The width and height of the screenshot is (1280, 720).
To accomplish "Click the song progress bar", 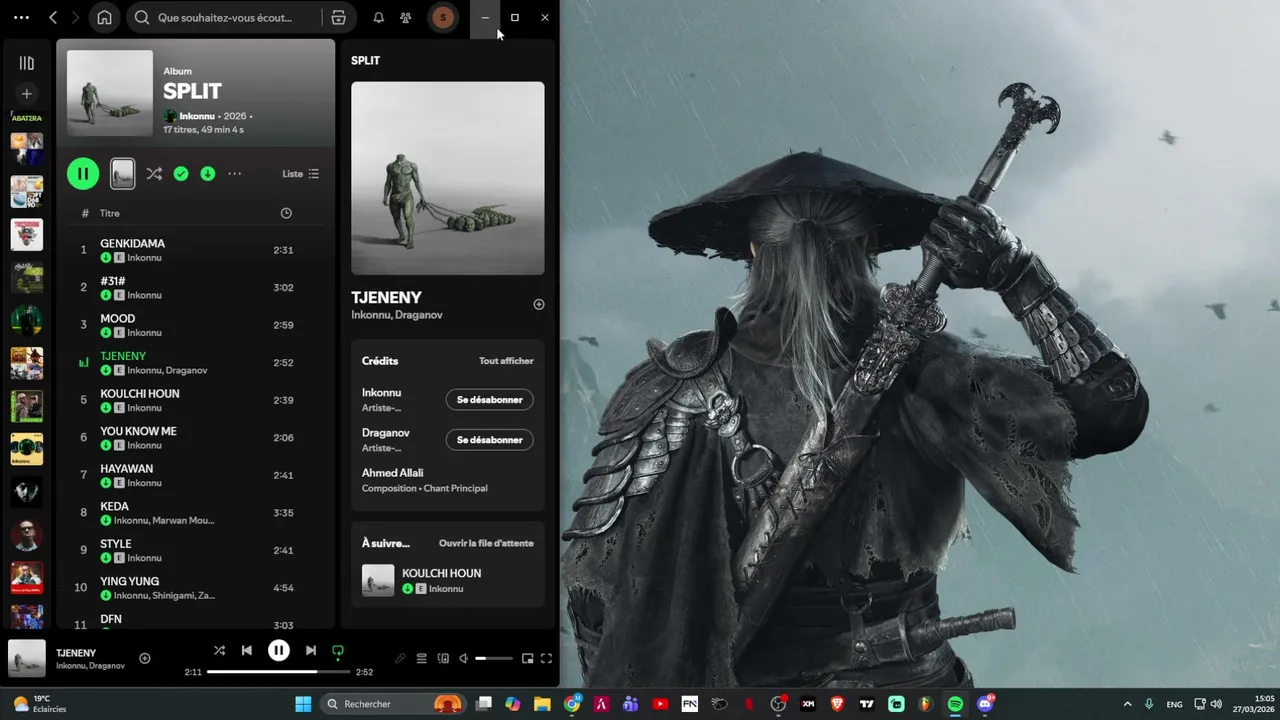I will pyautogui.click(x=278, y=672).
